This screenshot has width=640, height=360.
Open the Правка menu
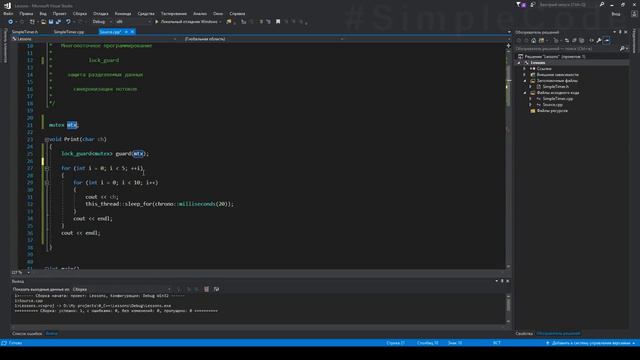(26, 13)
